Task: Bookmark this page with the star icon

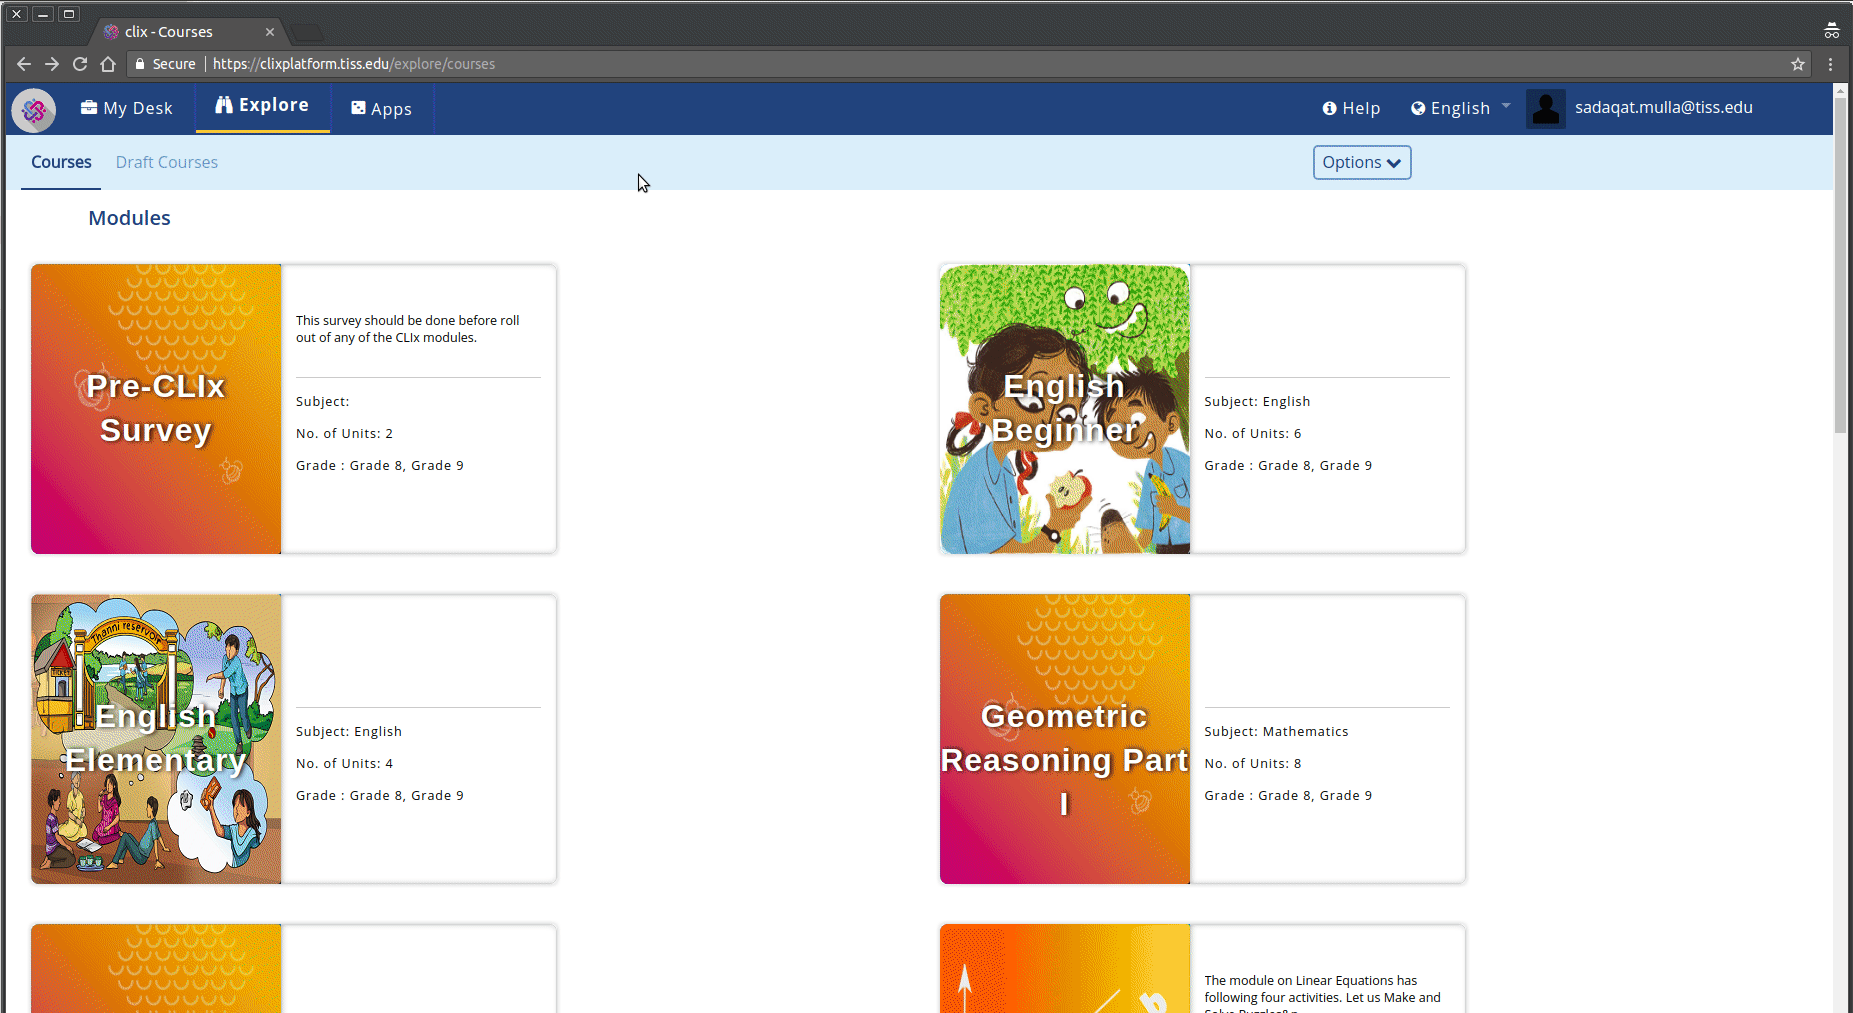Action: [1797, 64]
